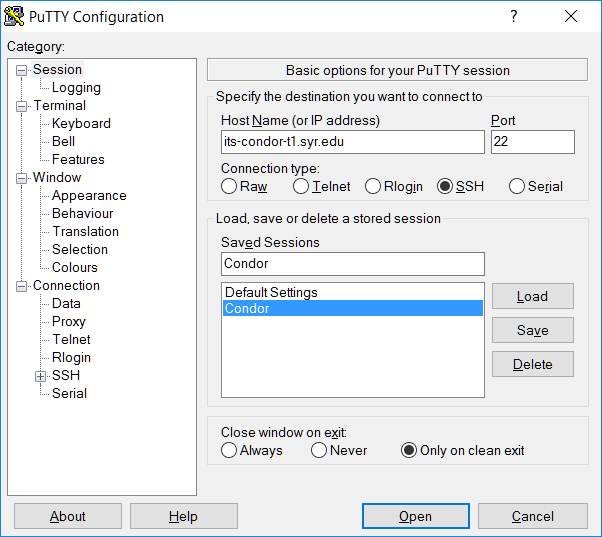Viewport: 602px width, 537px height.
Task: Open the Telnet category in tree
Action: [x=71, y=339]
